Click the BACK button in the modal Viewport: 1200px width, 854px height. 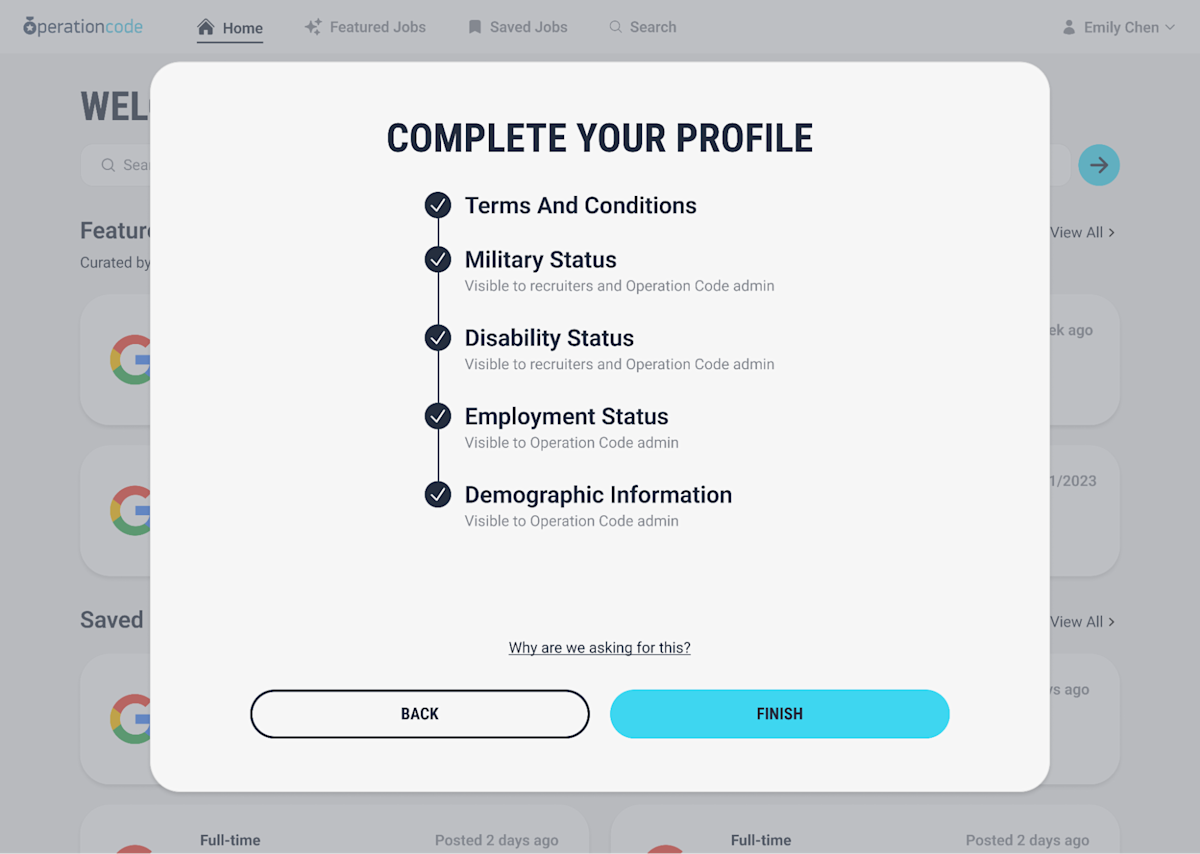[x=419, y=713]
